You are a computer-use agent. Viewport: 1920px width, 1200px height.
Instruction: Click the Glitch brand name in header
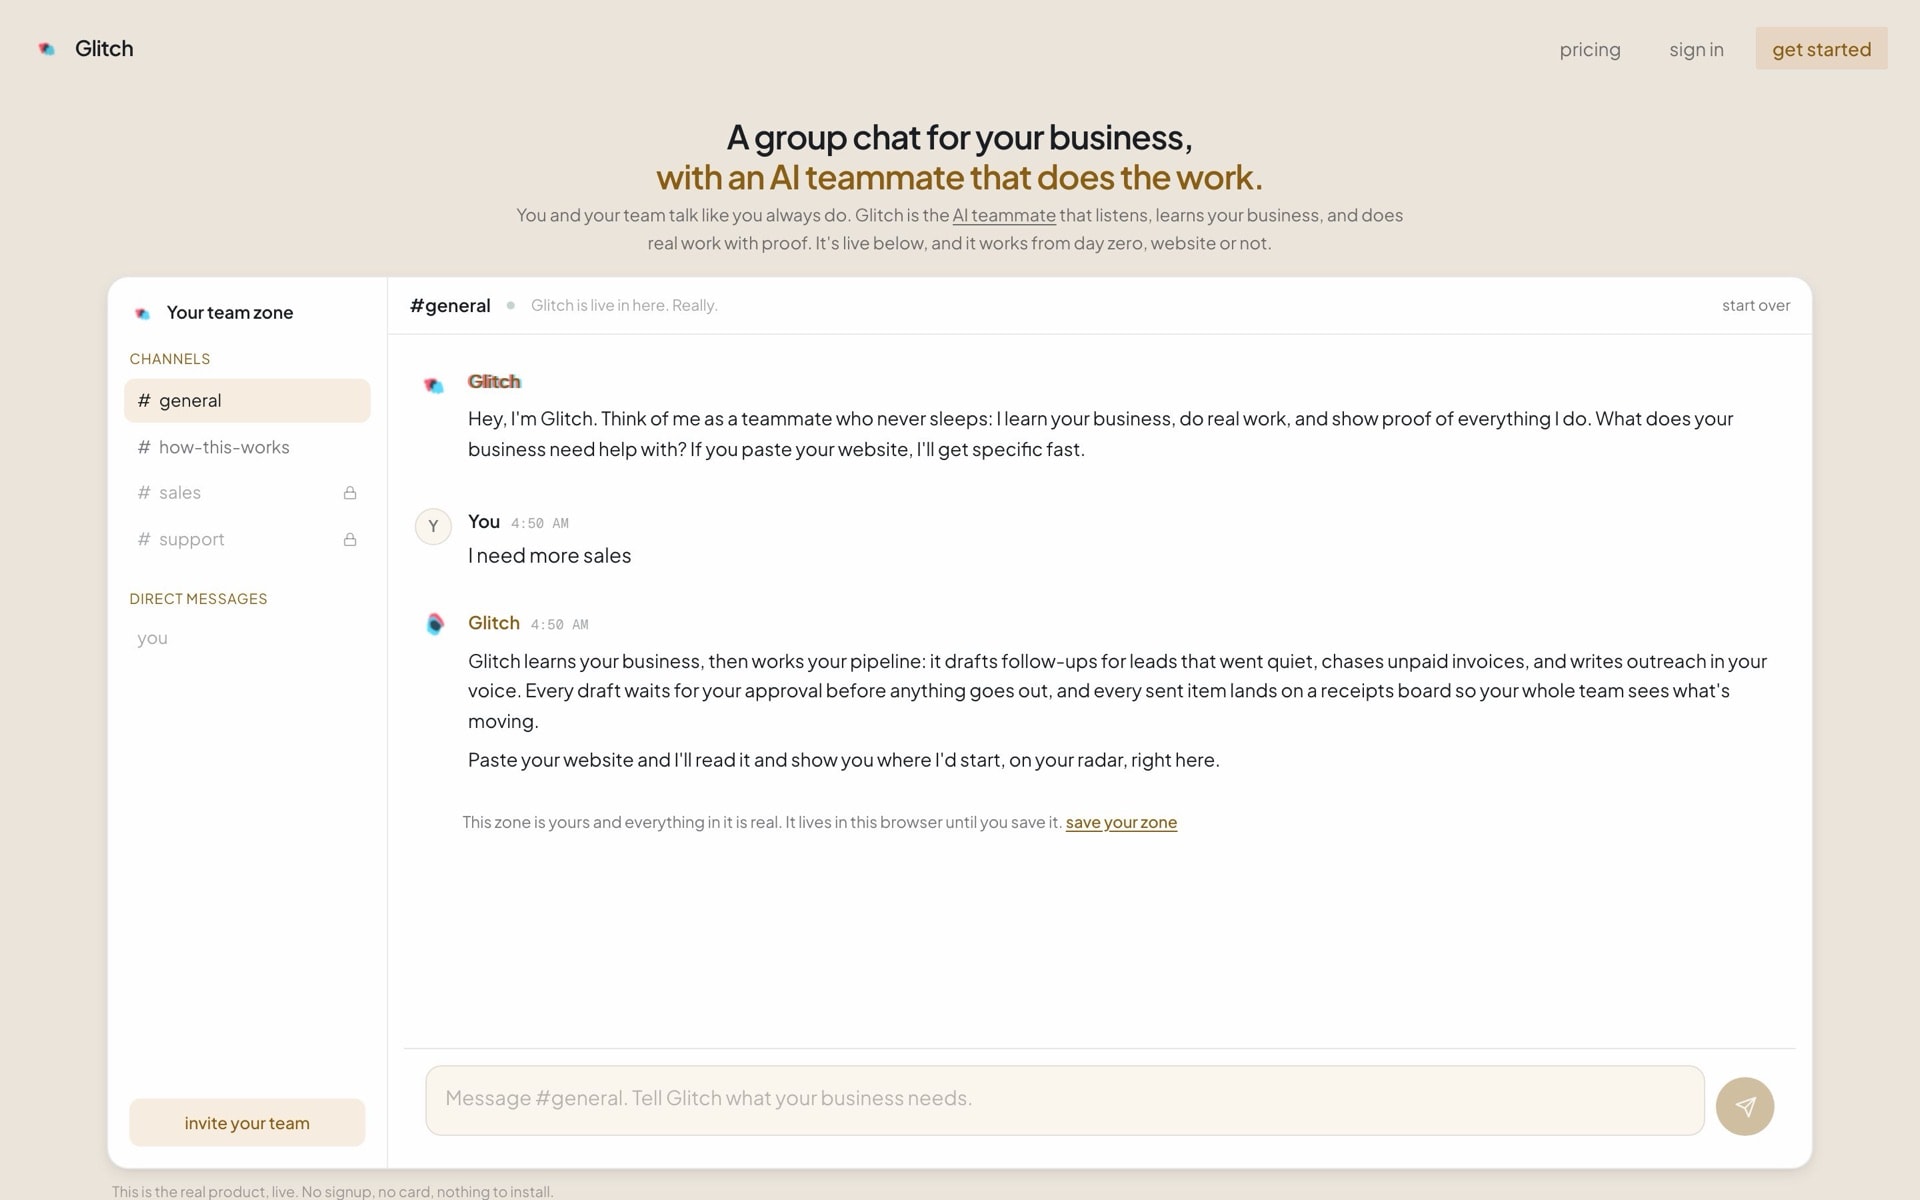[x=104, y=48]
